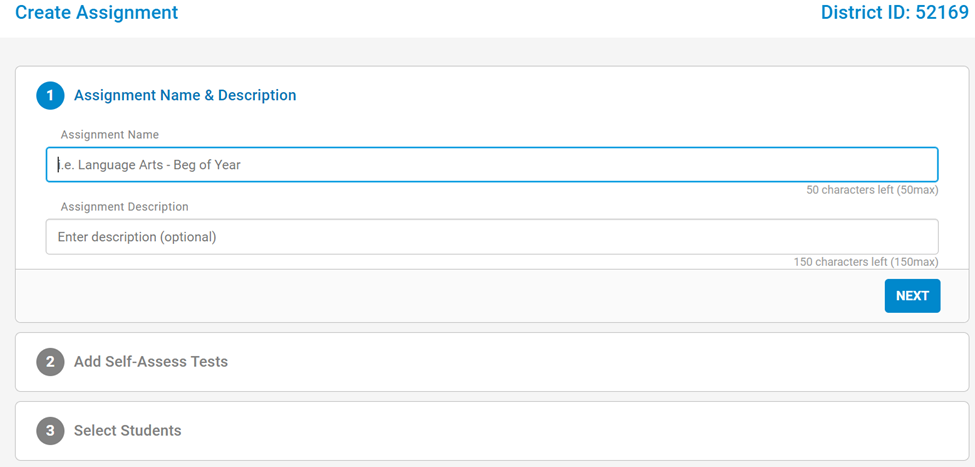Click the step 2 number circle icon

click(50, 362)
